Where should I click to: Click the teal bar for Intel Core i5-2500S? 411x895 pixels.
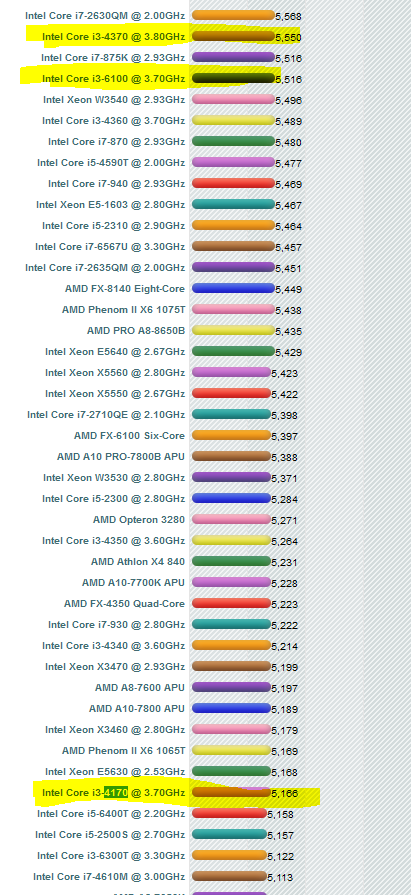229,834
